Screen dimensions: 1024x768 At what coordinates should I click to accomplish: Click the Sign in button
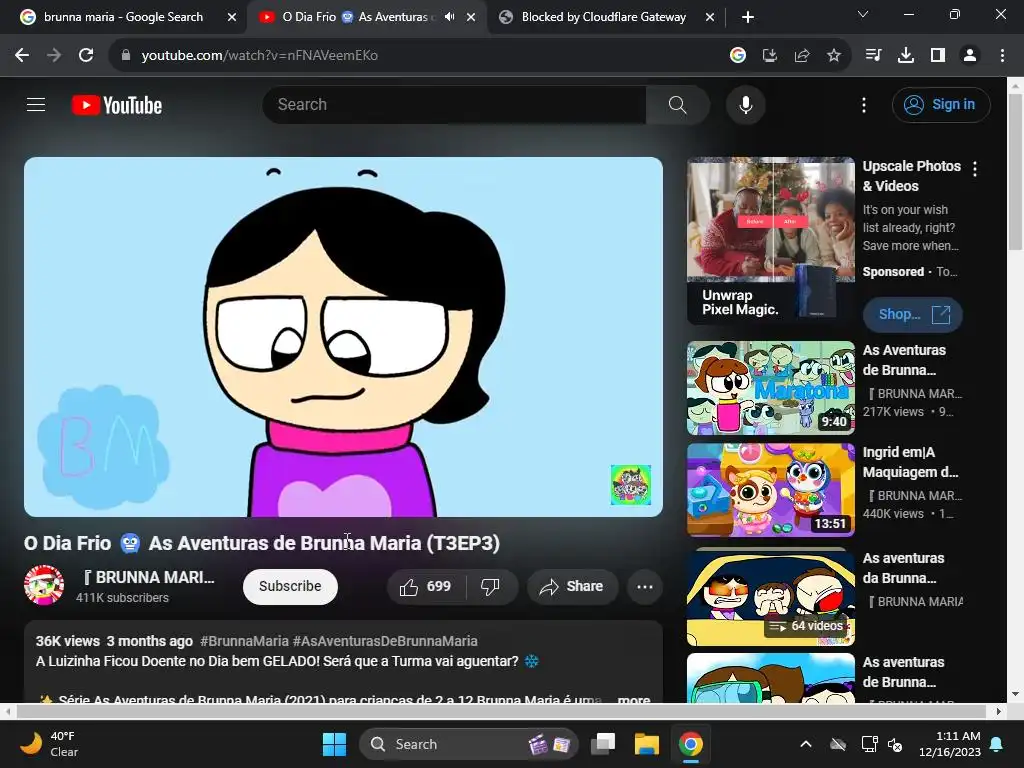click(x=940, y=104)
